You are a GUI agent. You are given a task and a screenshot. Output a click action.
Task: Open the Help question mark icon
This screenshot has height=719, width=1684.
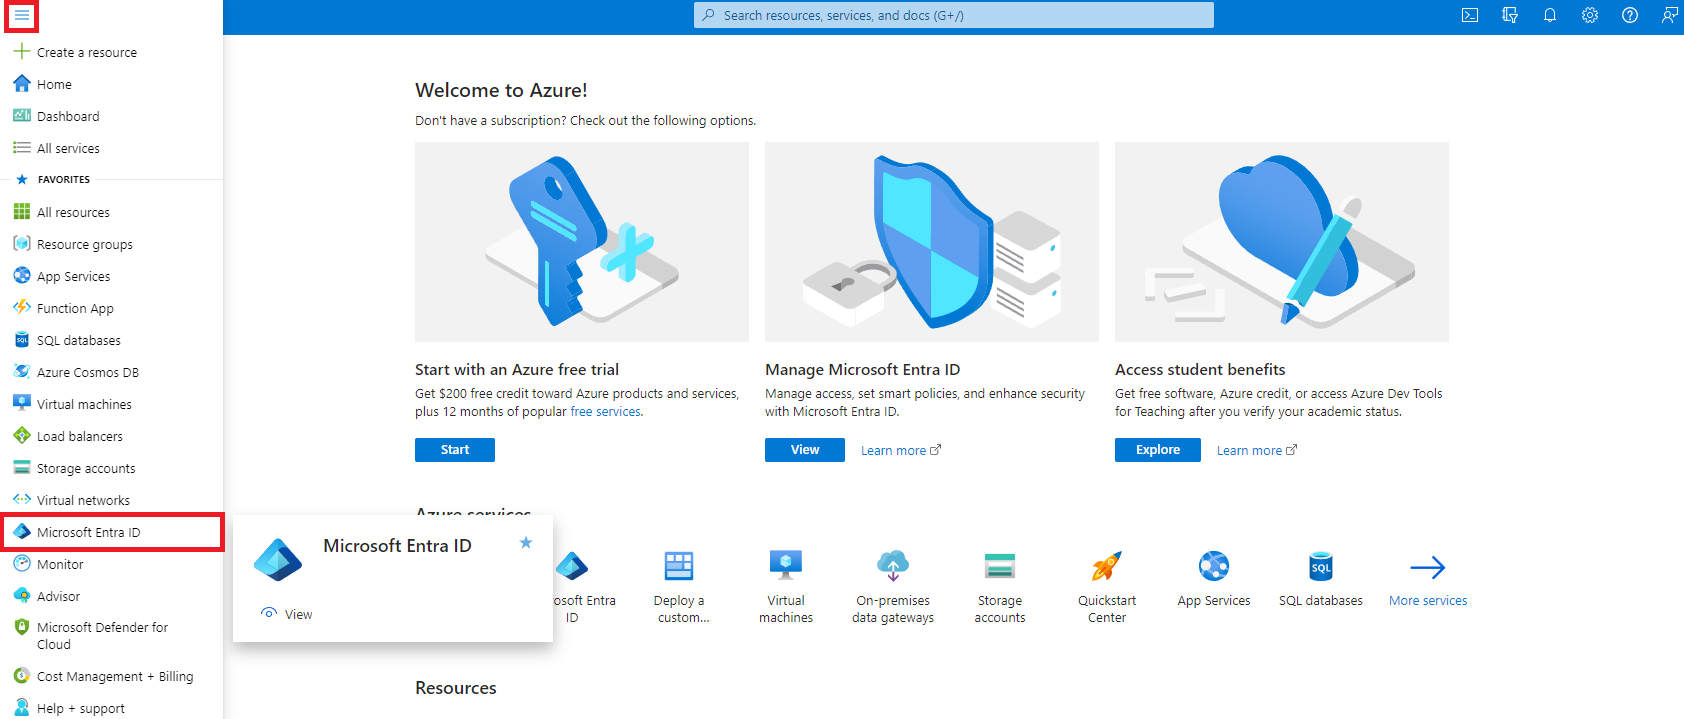coord(1630,15)
